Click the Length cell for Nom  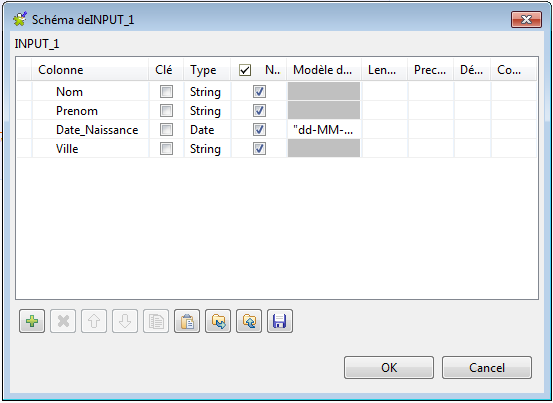pos(385,92)
